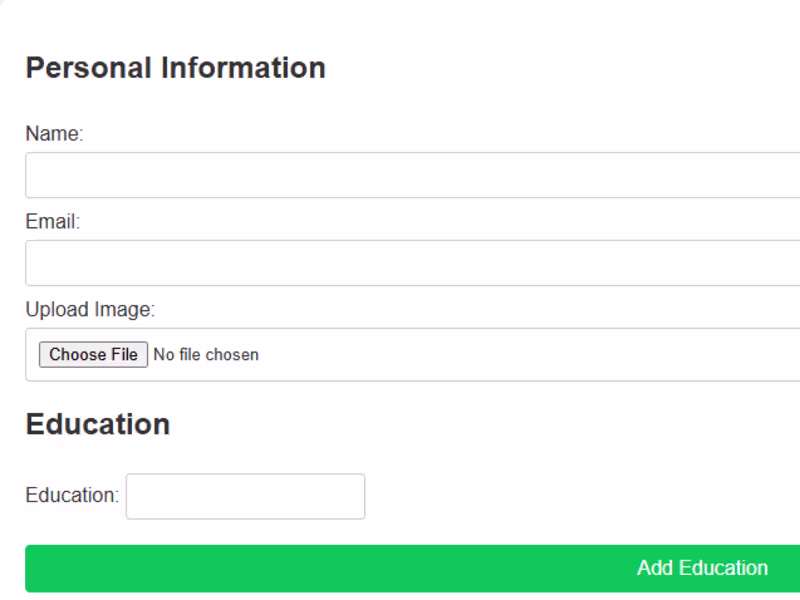Click the "Name:" label
Screen dimensions: 800x600
(x=54, y=134)
